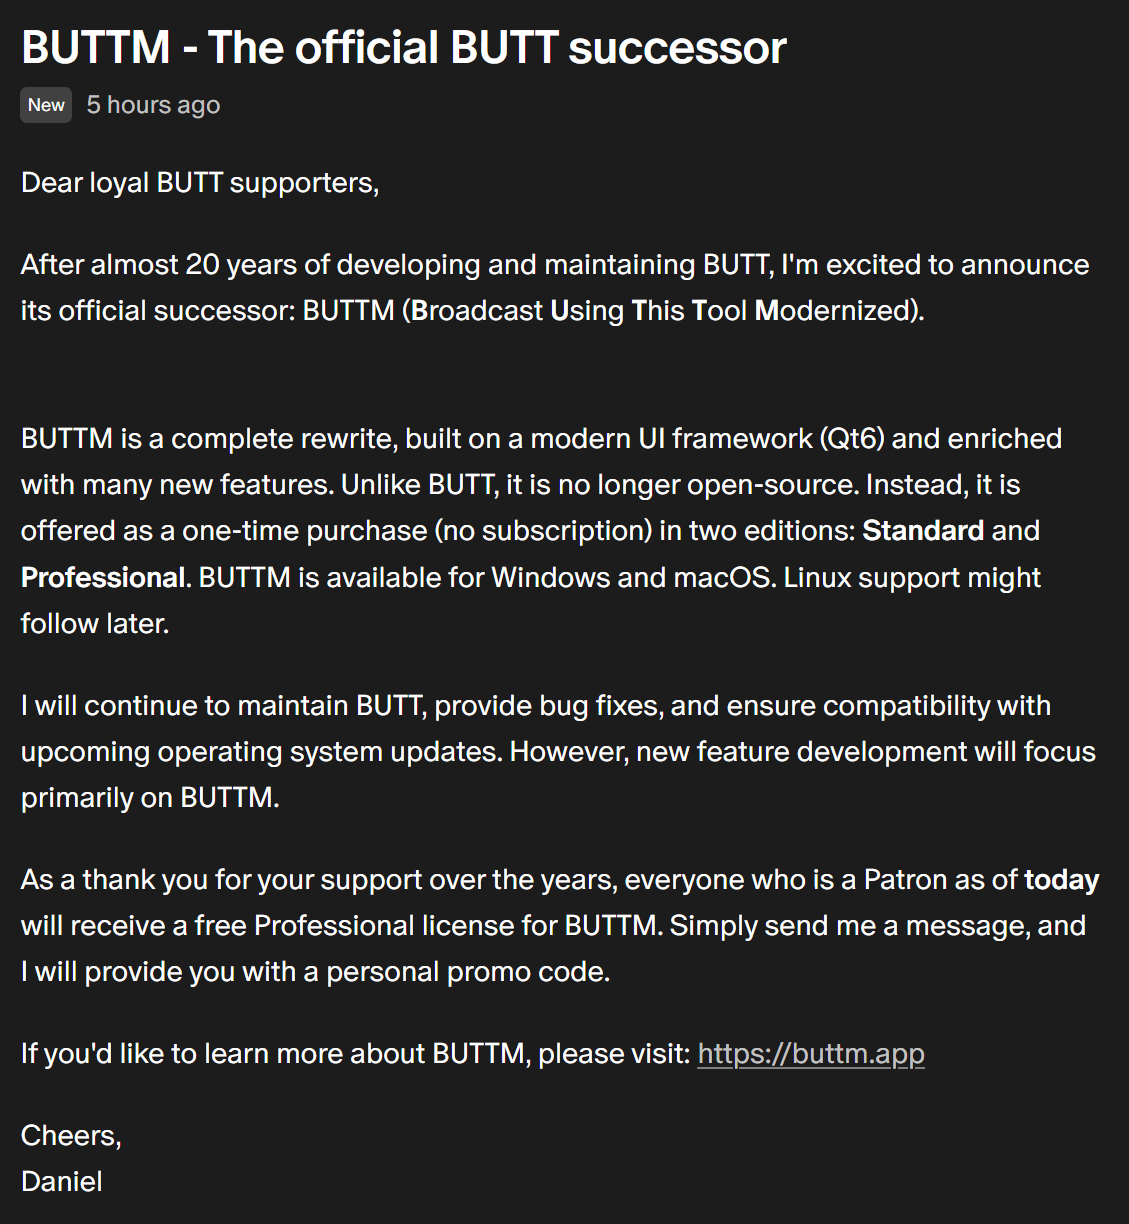The image size is (1129, 1224).
Task: Click the "follow later." text
Action: pyautogui.click(x=95, y=623)
